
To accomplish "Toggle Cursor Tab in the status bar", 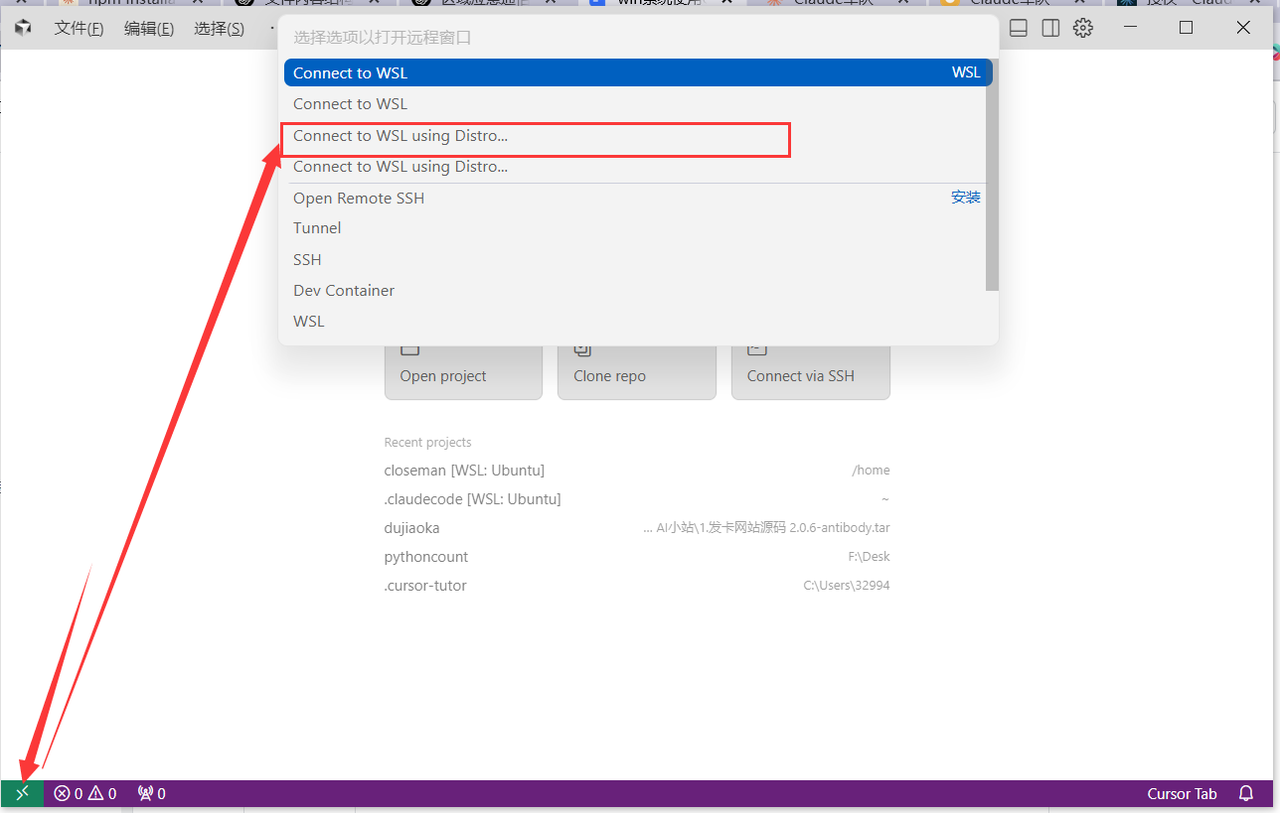I will coord(1182,793).
